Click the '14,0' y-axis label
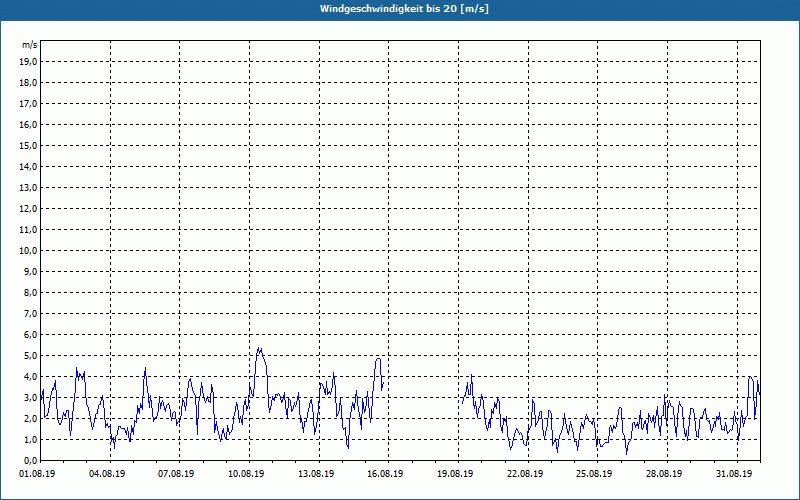 (x=29, y=166)
